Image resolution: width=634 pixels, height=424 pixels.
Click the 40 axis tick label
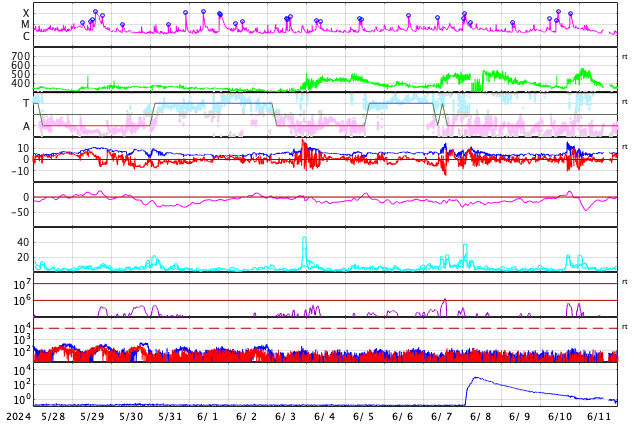[x=23, y=243]
